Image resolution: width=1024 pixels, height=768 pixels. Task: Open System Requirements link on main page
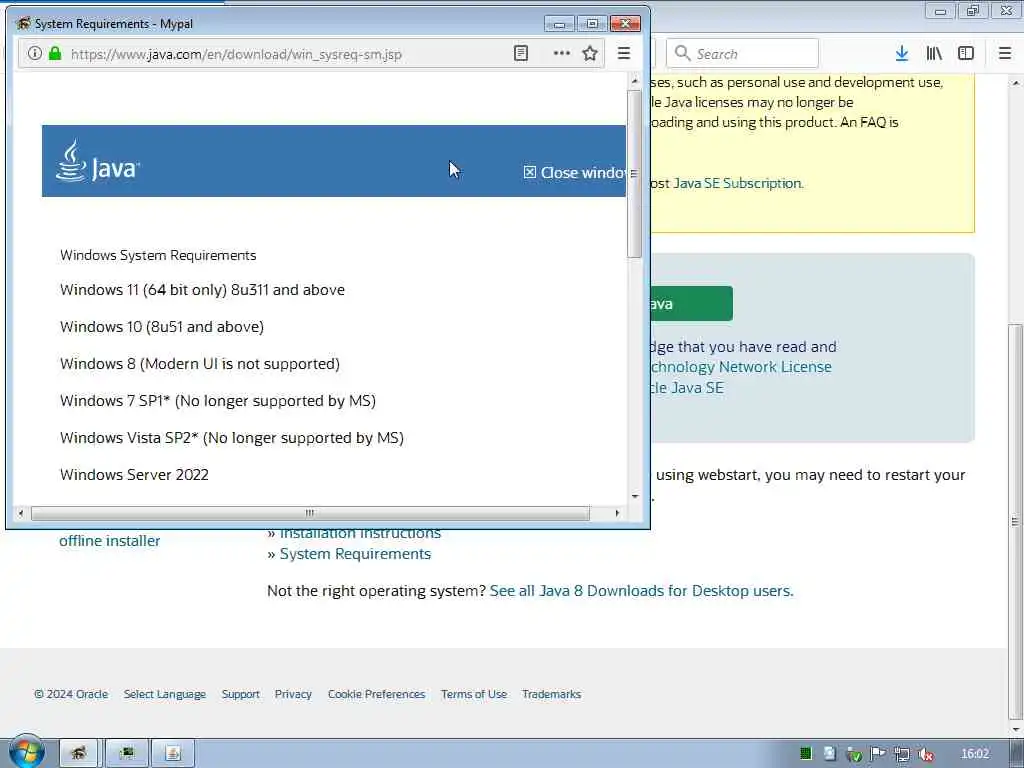[x=355, y=554]
